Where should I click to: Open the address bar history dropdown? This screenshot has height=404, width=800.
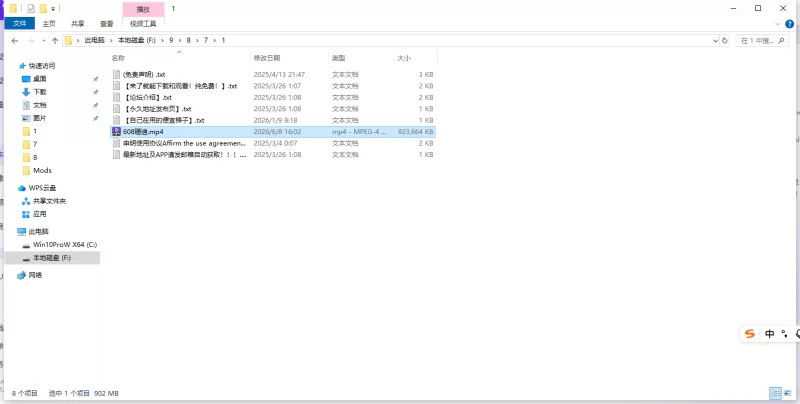tap(715, 41)
